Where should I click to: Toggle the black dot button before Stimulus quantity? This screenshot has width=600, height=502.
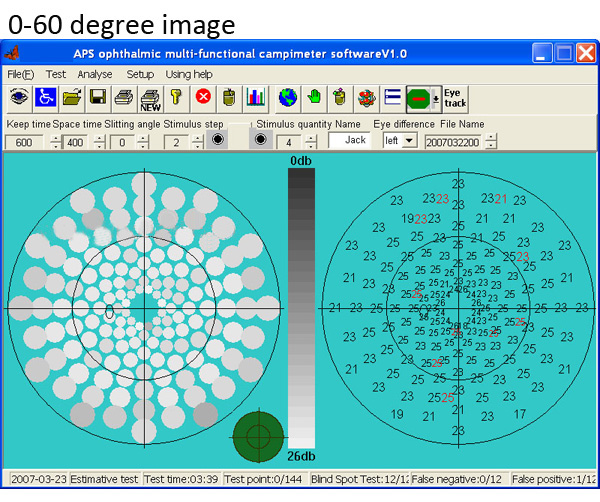pos(261,139)
